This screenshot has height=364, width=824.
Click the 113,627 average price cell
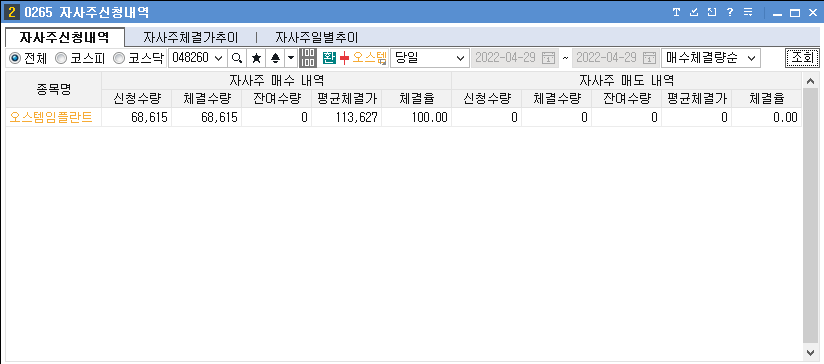click(x=346, y=118)
